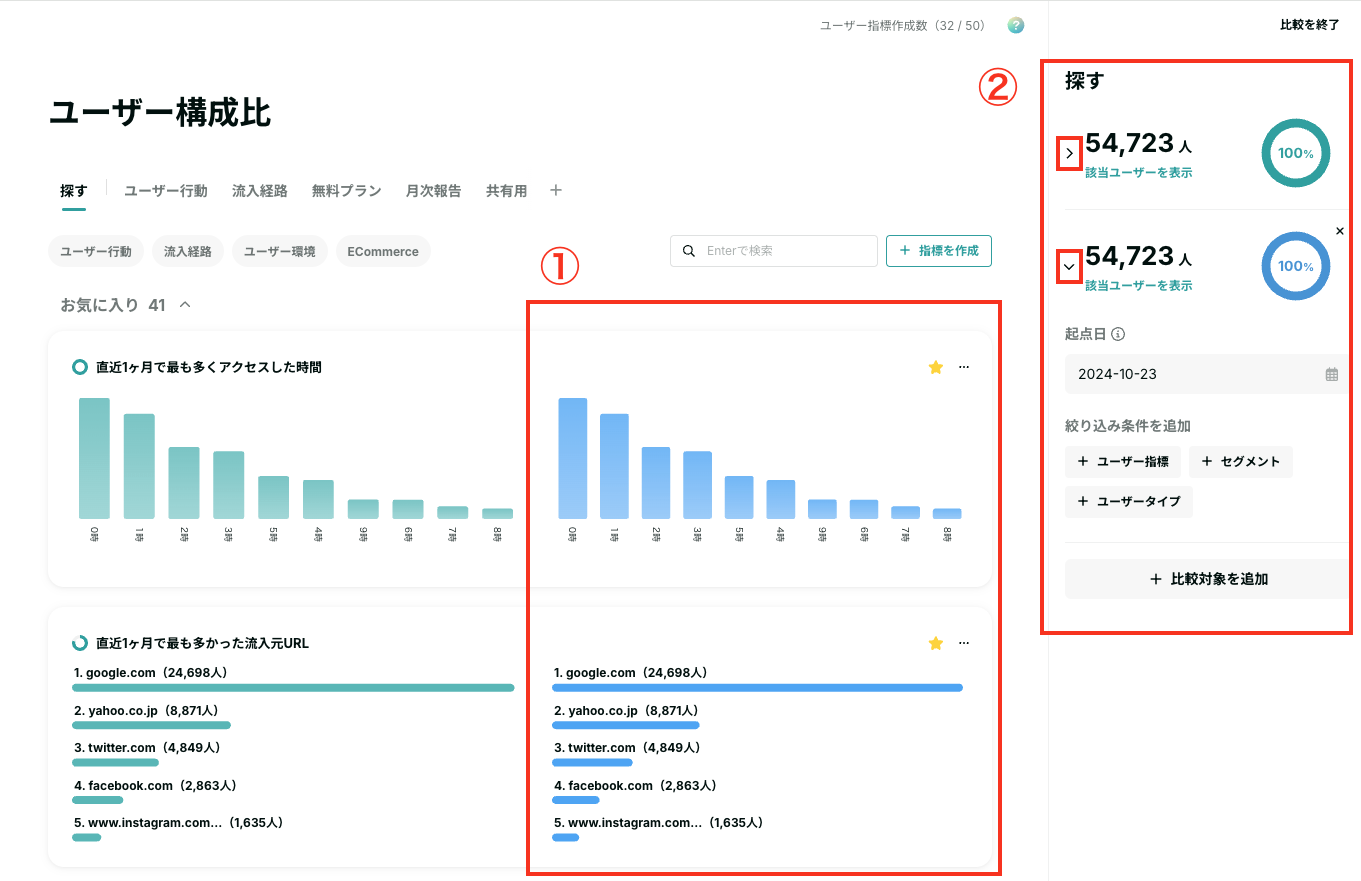1361x881 pixels.
Task: Click the blue twitter.com (4,849人) label
Action: (x=626, y=748)
